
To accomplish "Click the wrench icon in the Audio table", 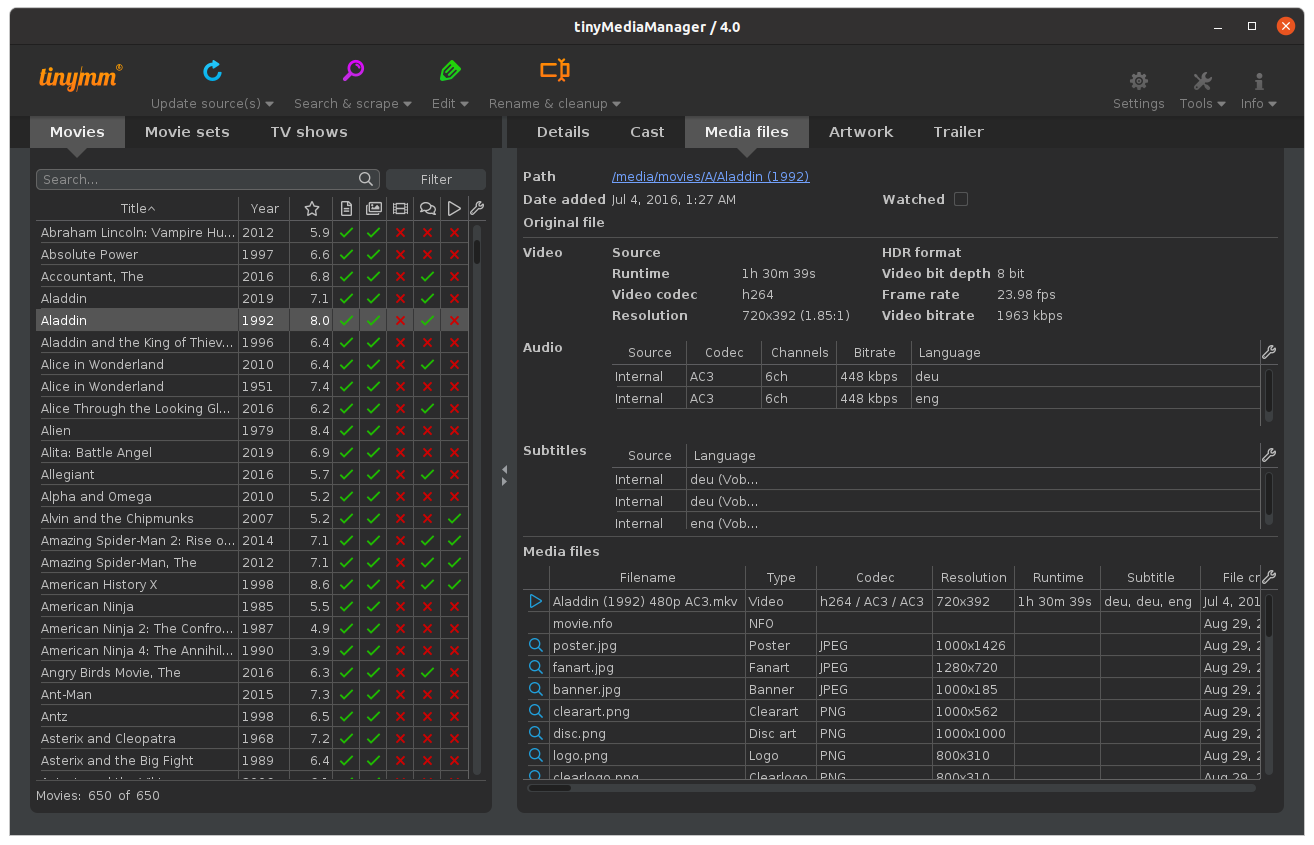I will 1268,352.
